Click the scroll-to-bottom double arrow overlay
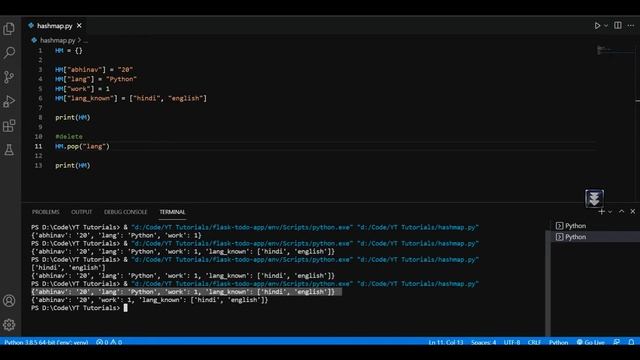Image resolution: width=640 pixels, height=360 pixels. click(x=594, y=199)
